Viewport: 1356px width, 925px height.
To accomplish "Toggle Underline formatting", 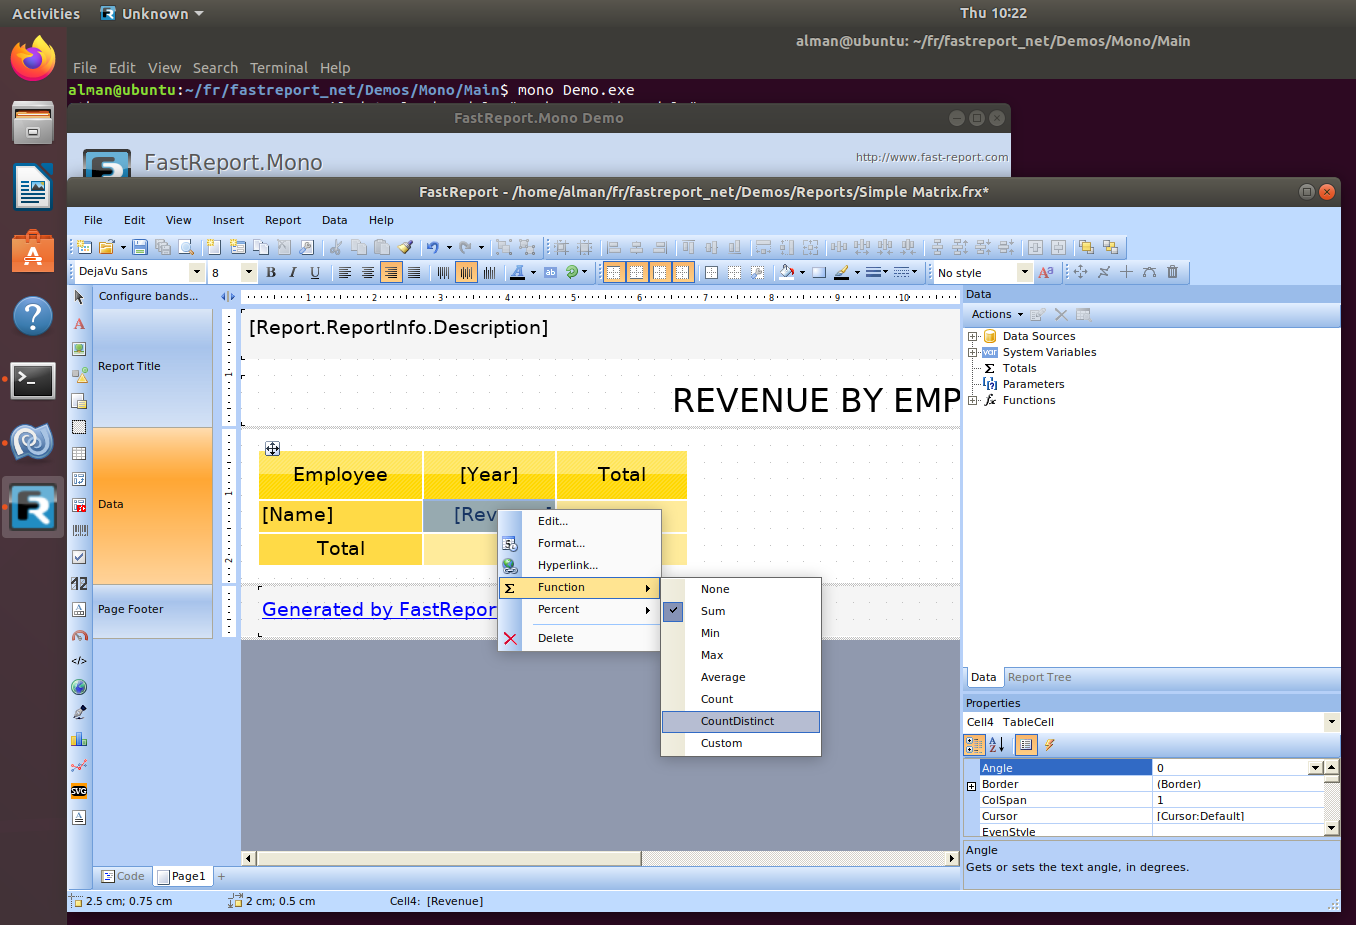I will 315,272.
